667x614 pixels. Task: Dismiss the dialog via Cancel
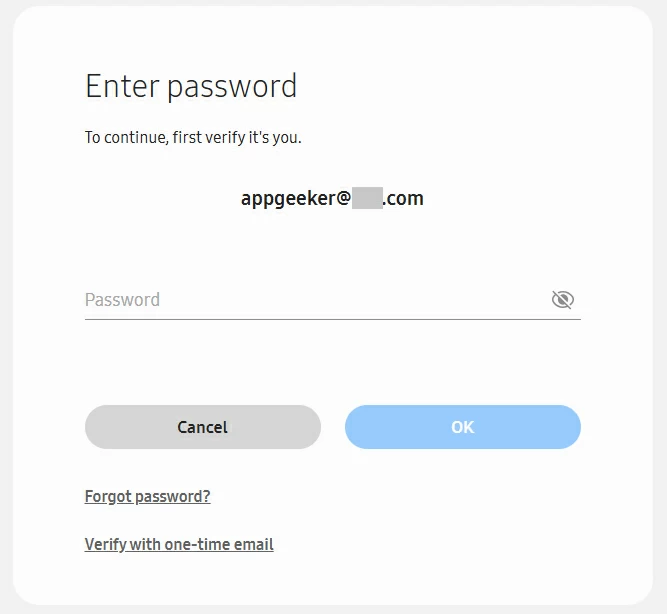tap(202, 427)
